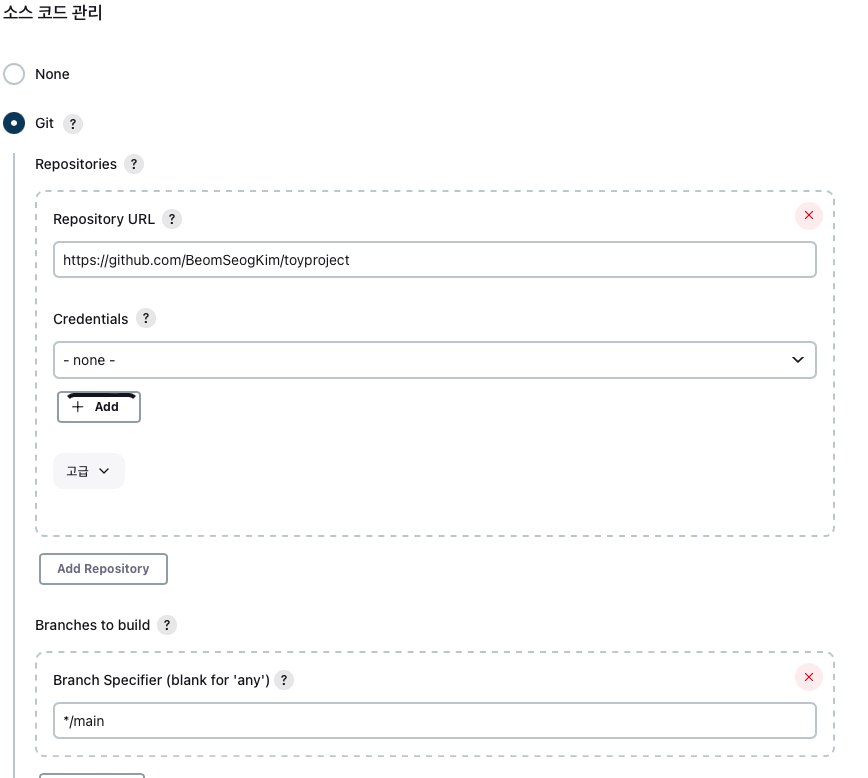Viewport: 868px width, 778px height.
Task: Select the Git radio button
Action: (14, 123)
